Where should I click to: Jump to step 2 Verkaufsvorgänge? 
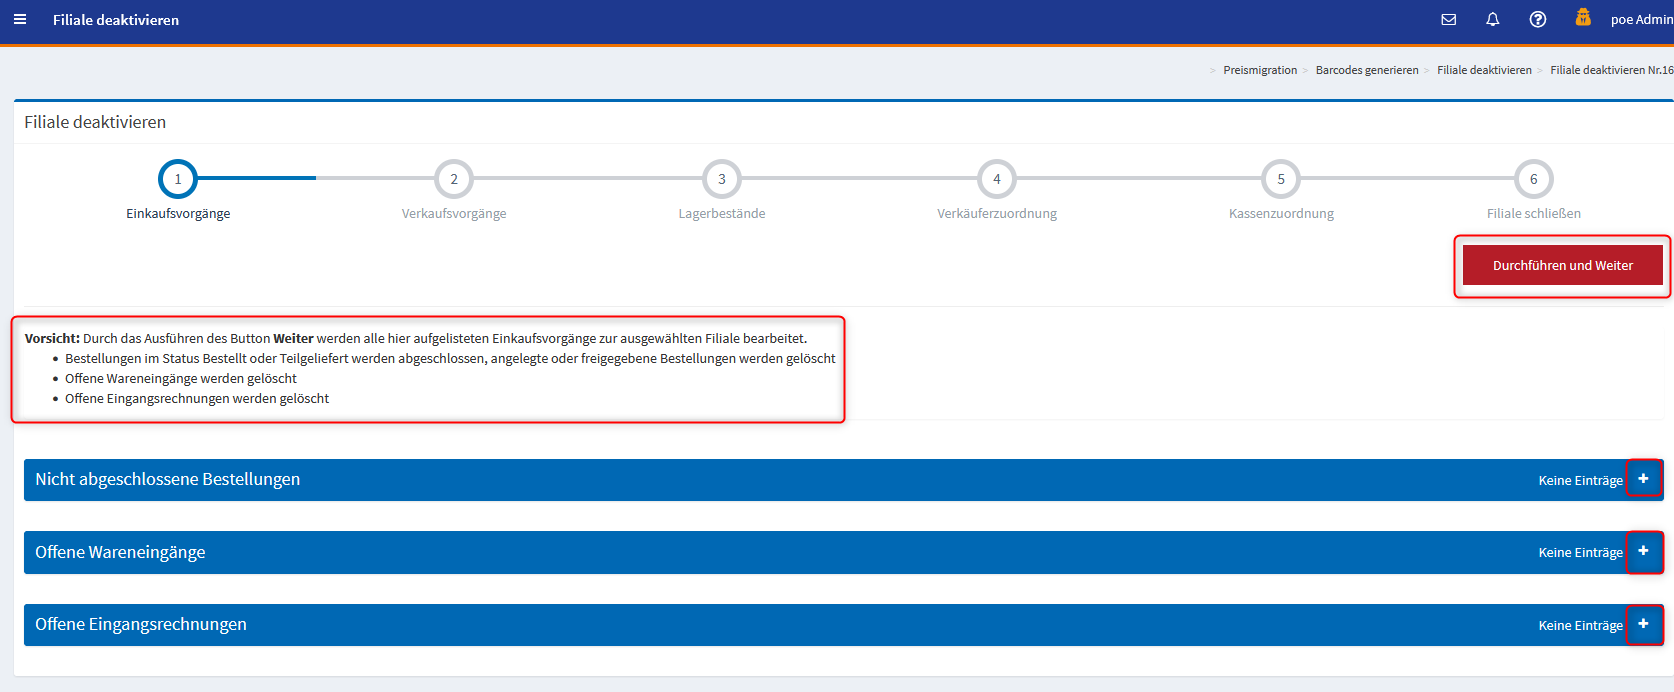point(454,180)
